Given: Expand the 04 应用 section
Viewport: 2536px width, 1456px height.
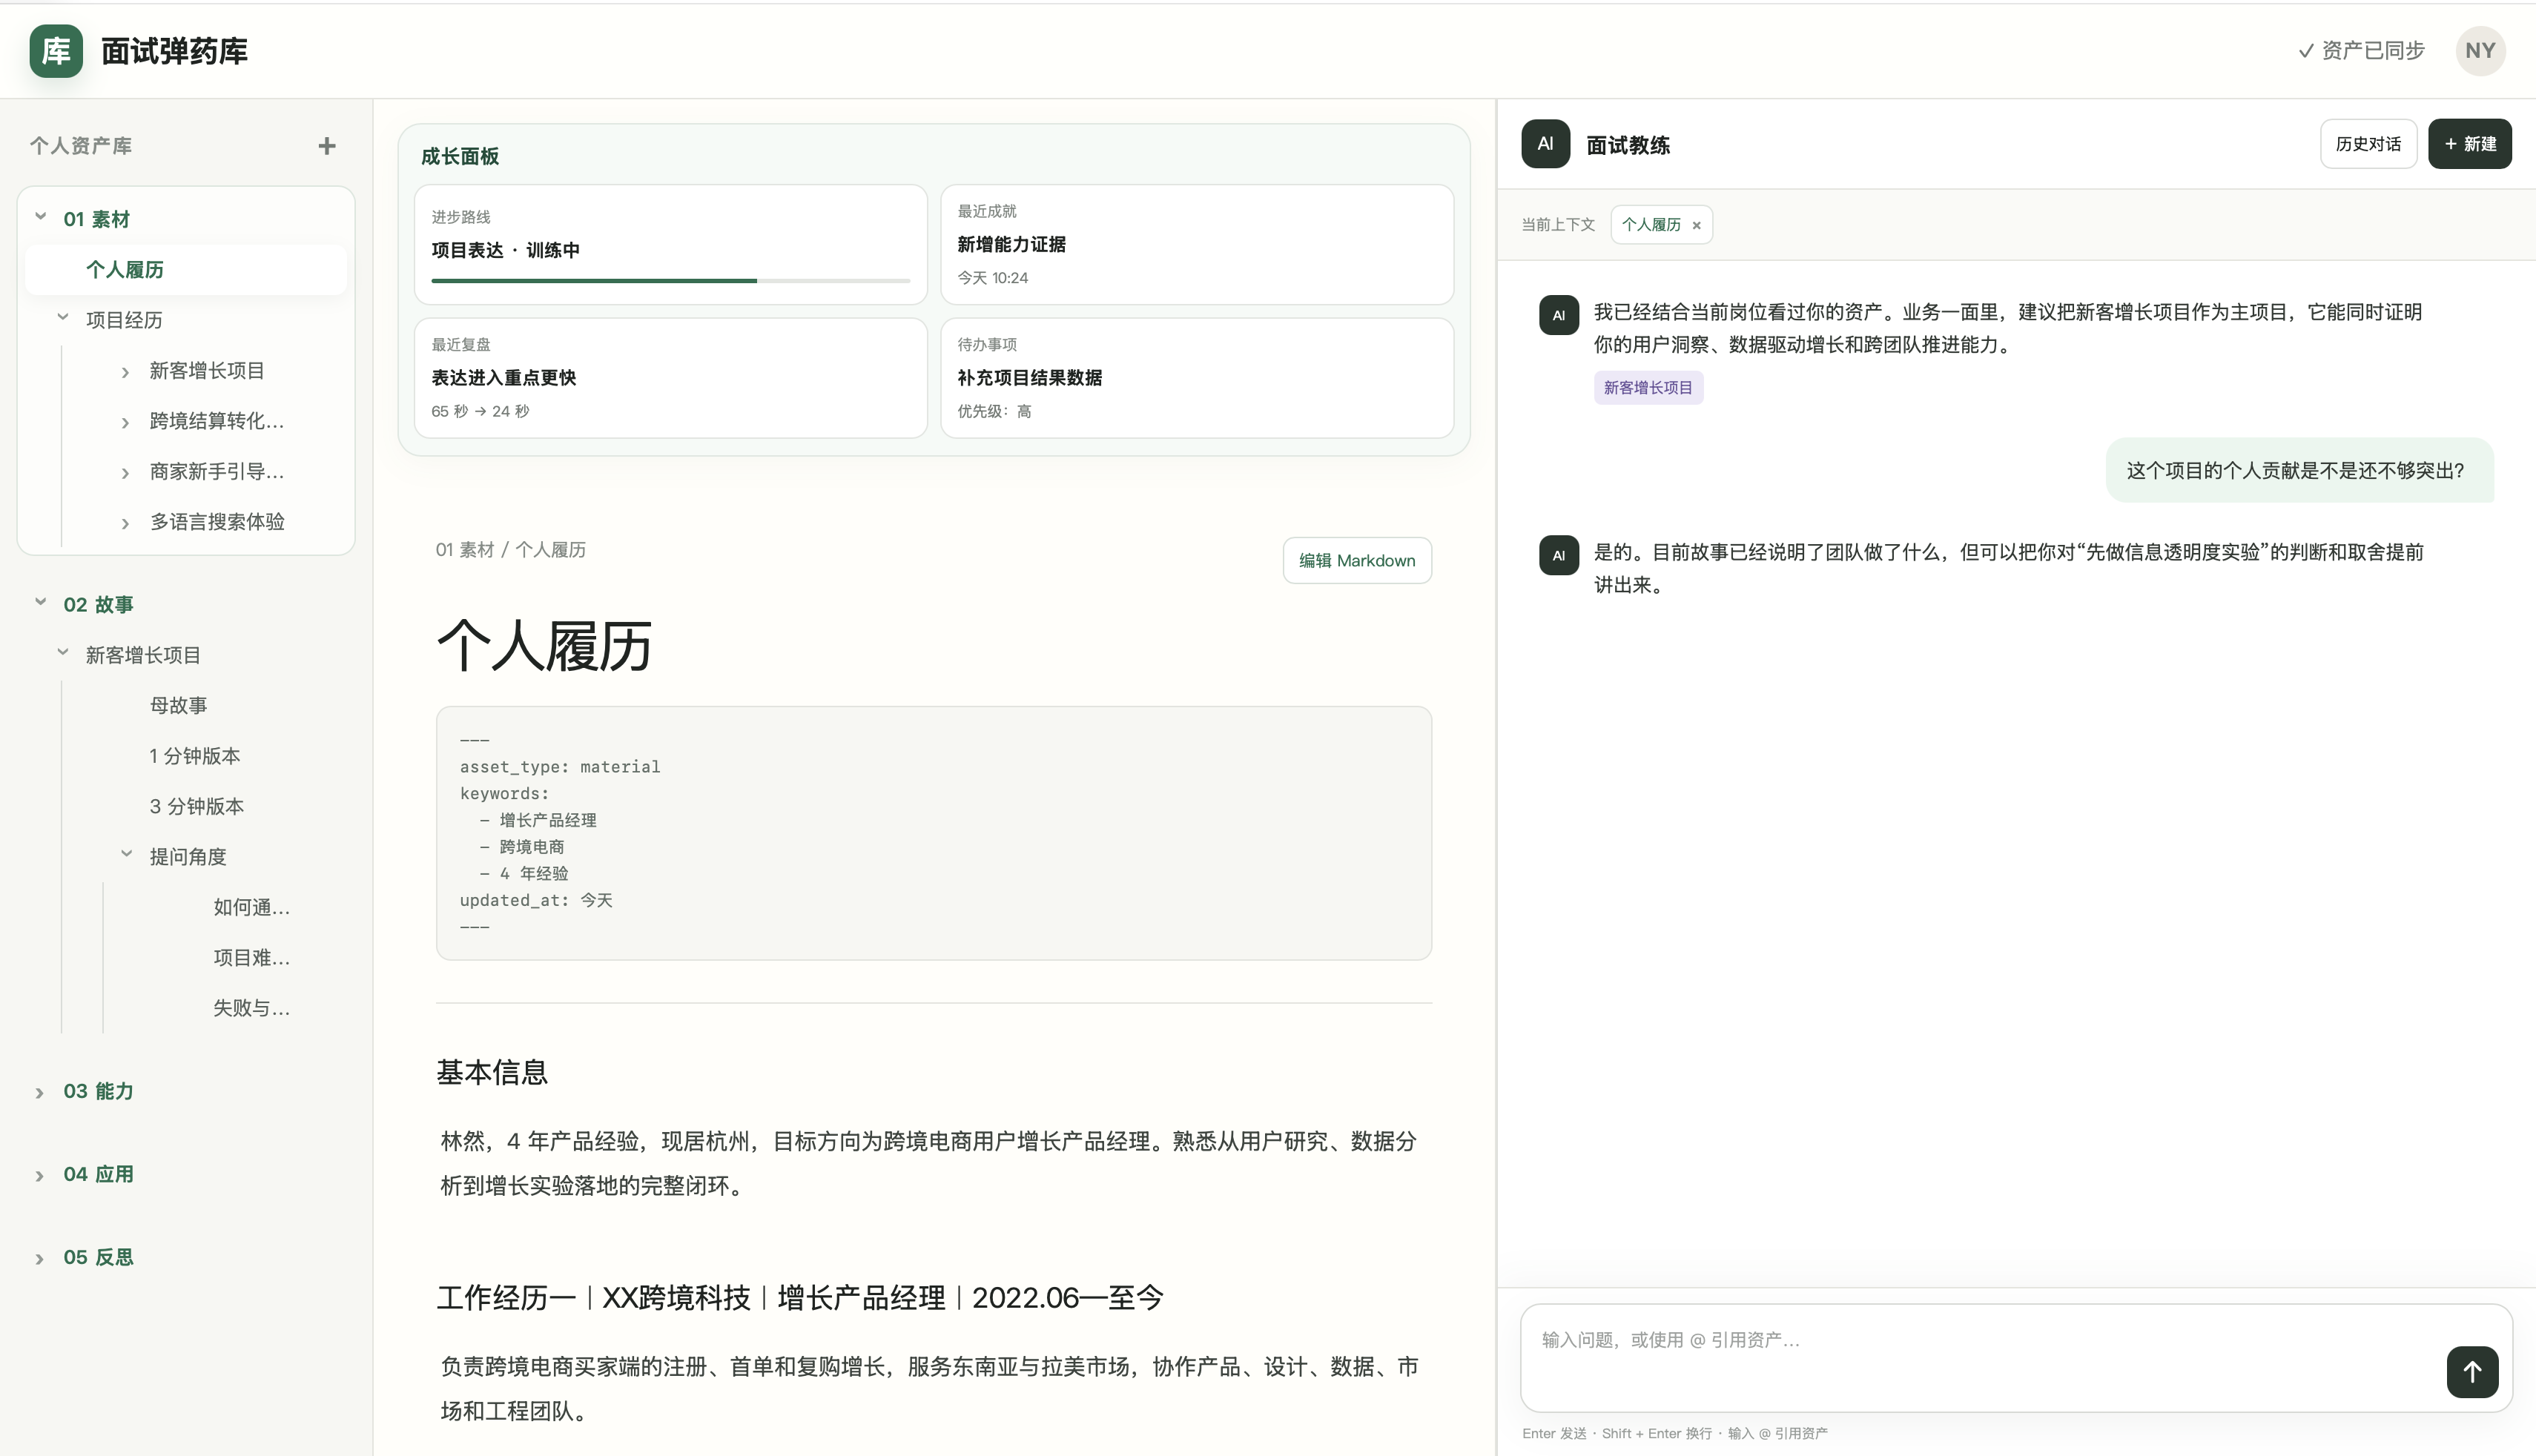Looking at the screenshot, I should (40, 1175).
